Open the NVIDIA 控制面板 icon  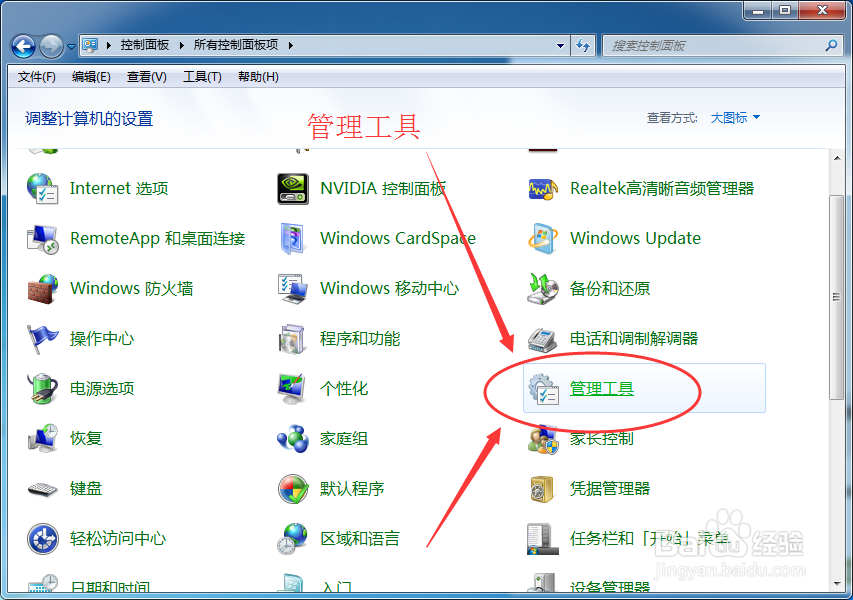pyautogui.click(x=293, y=189)
